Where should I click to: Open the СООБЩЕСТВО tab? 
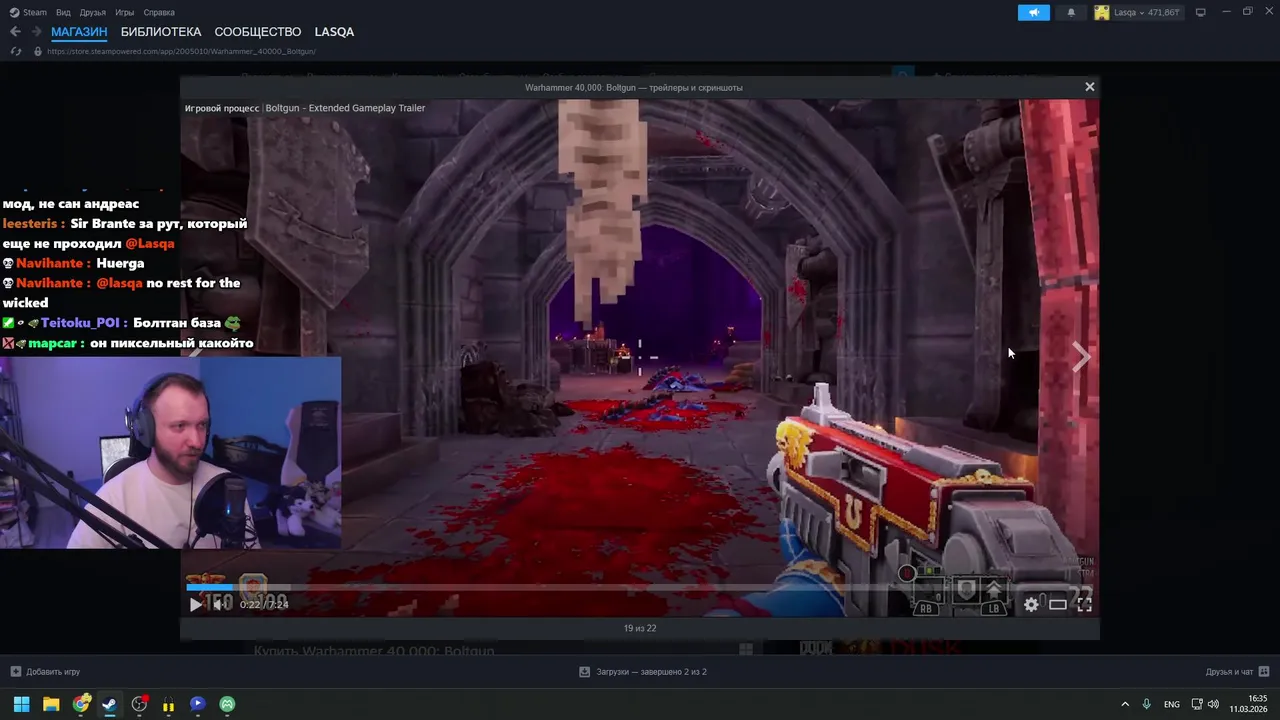click(258, 32)
